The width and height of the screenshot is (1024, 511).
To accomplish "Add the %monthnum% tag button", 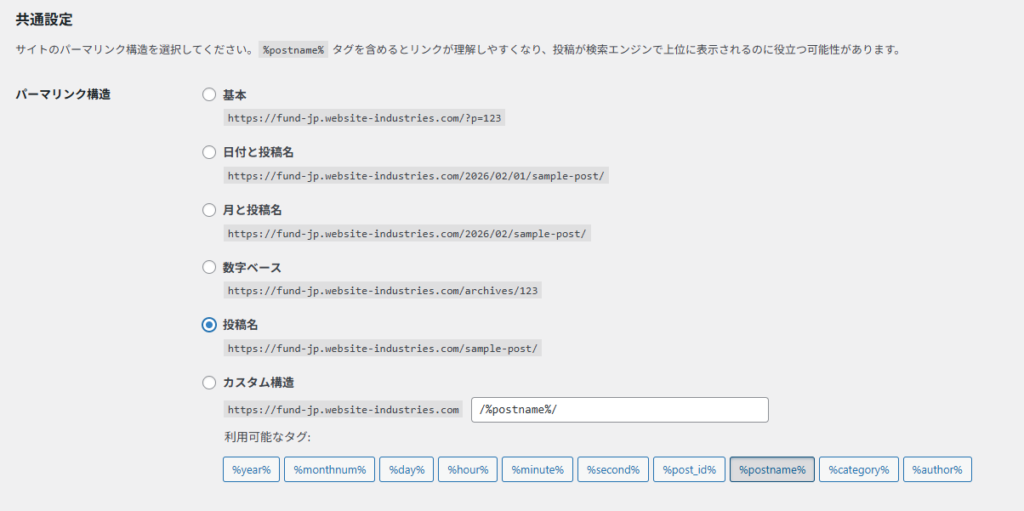I will (329, 470).
